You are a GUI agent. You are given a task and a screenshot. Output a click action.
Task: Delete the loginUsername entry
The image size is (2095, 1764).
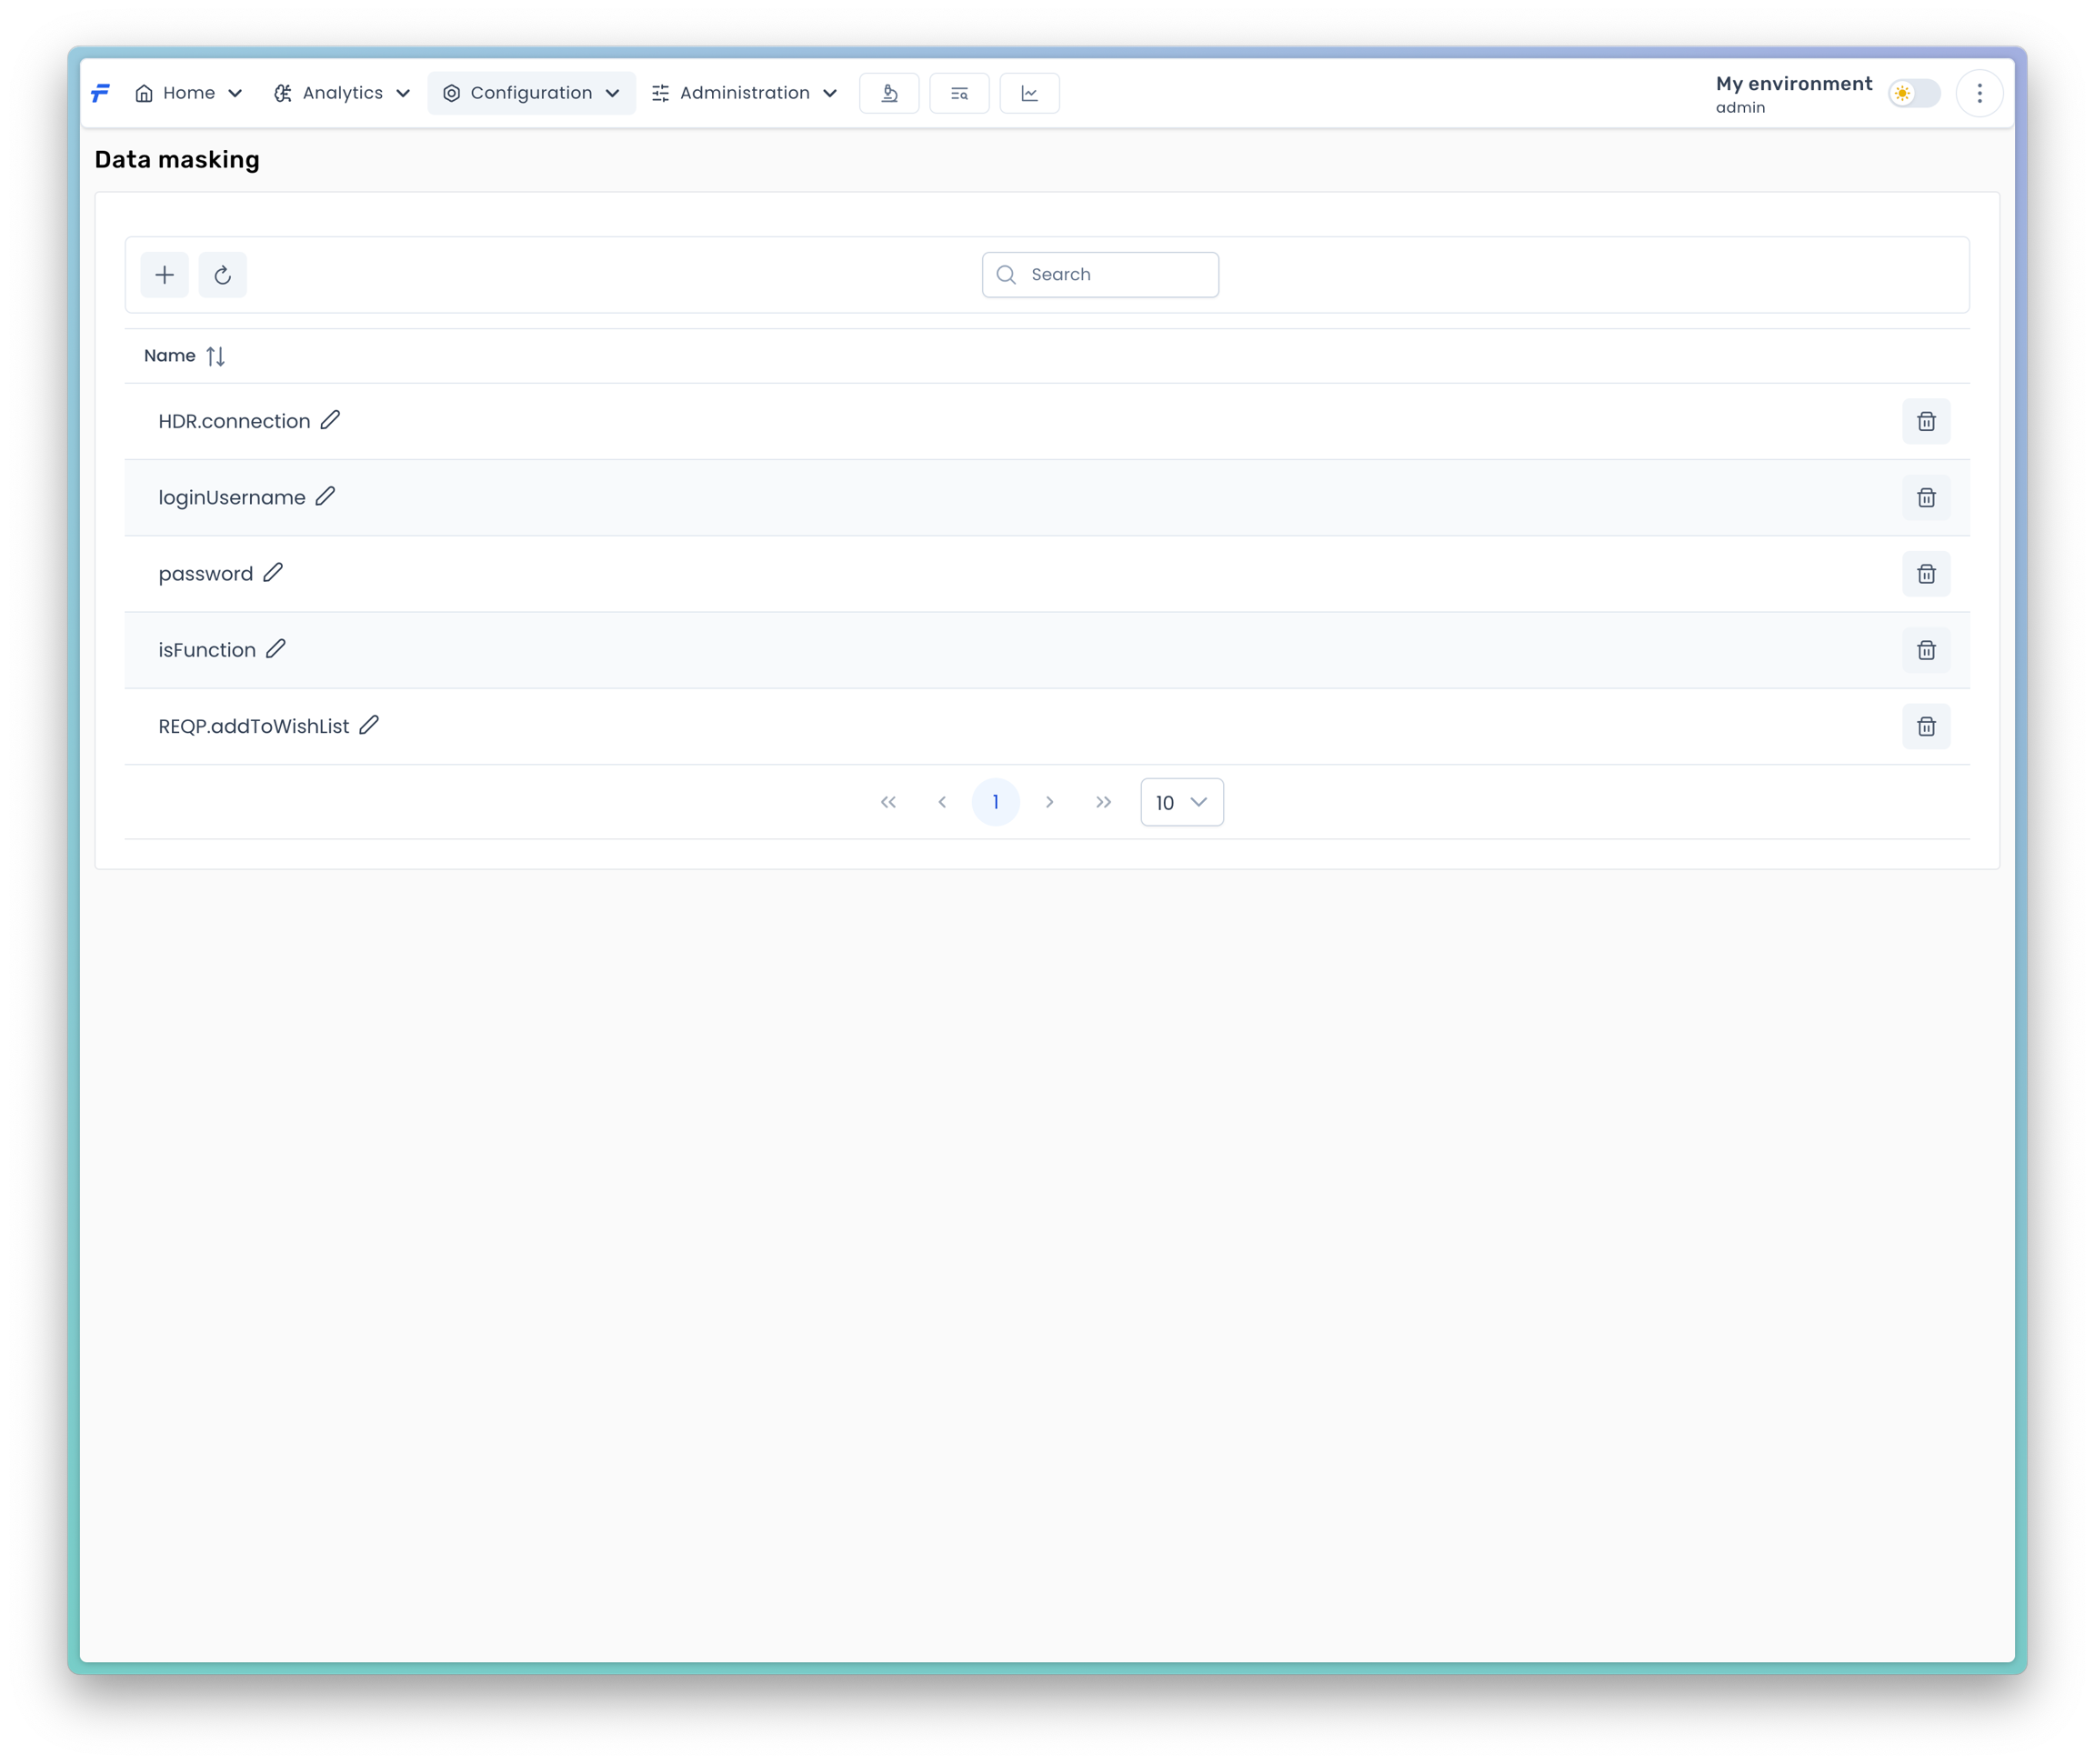point(1925,498)
